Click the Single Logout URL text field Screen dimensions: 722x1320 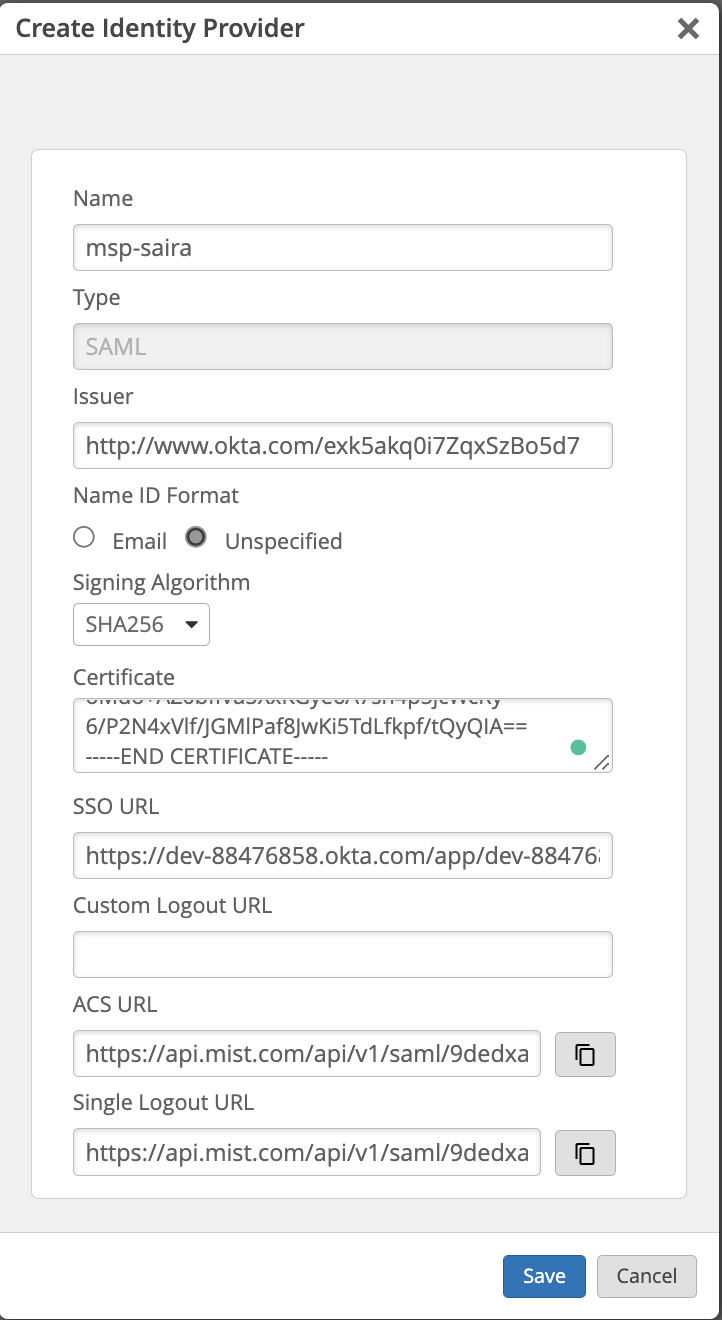tap(306, 1153)
